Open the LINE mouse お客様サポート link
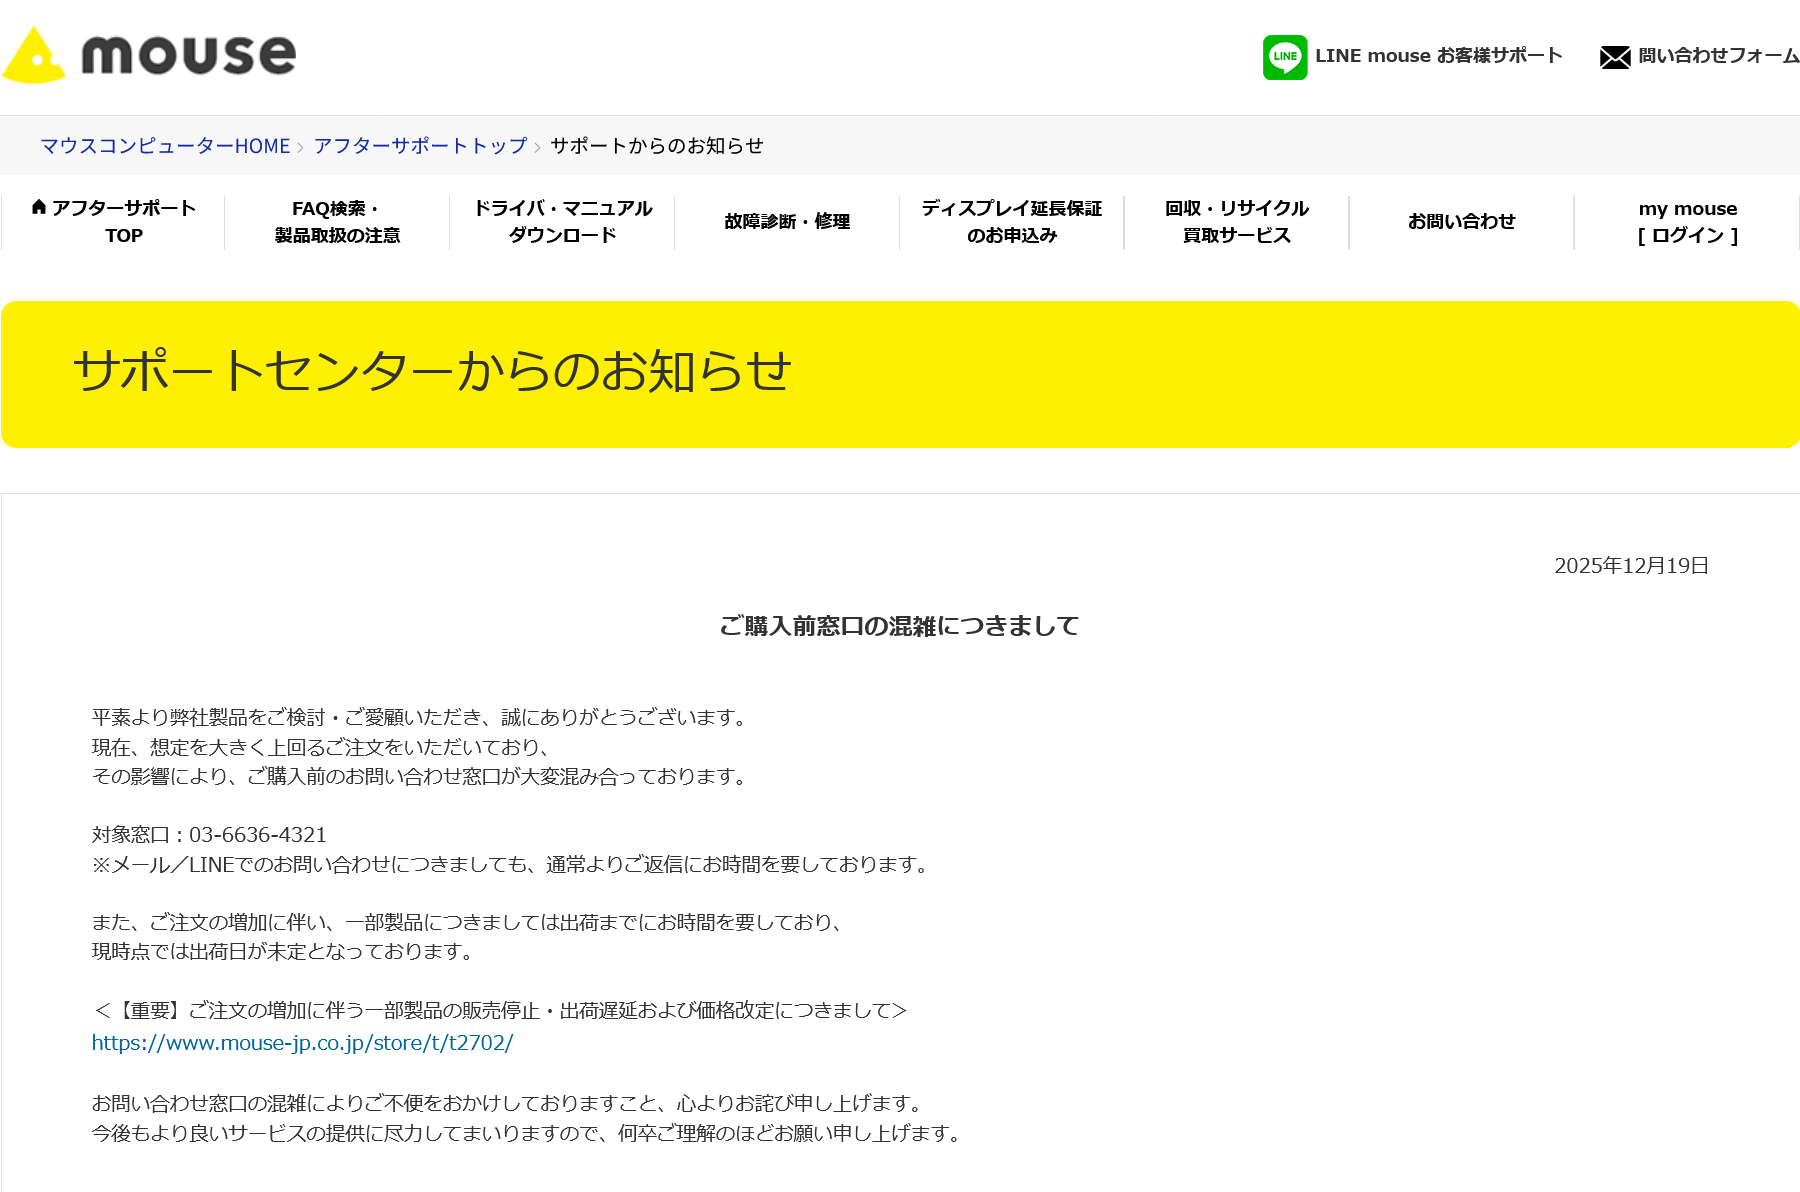Viewport: 1800px width, 1192px height. 1438,56
